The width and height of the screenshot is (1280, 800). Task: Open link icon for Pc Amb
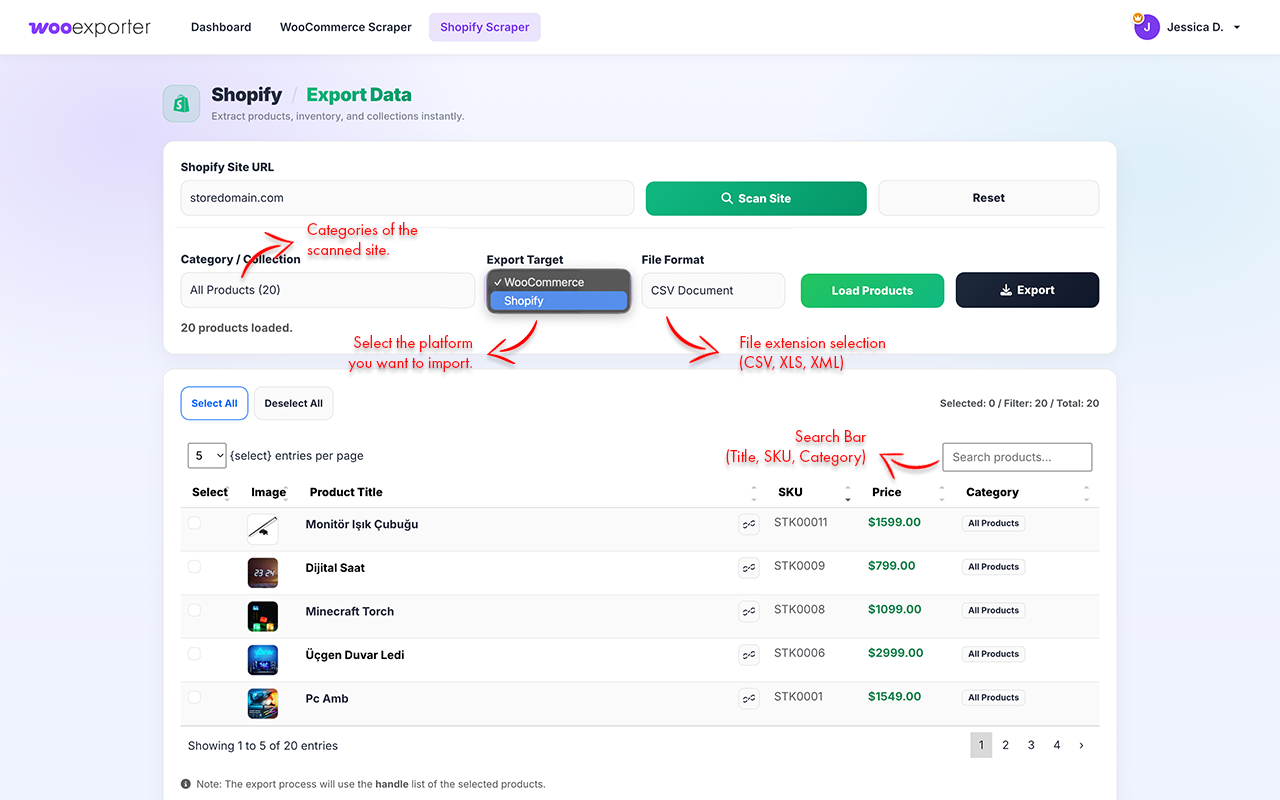pyautogui.click(x=748, y=699)
